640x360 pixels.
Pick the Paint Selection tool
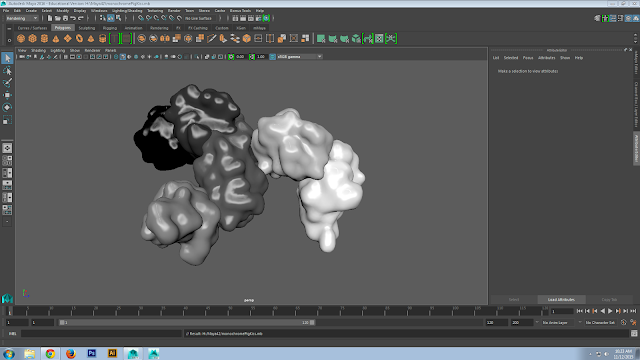coord(7,83)
